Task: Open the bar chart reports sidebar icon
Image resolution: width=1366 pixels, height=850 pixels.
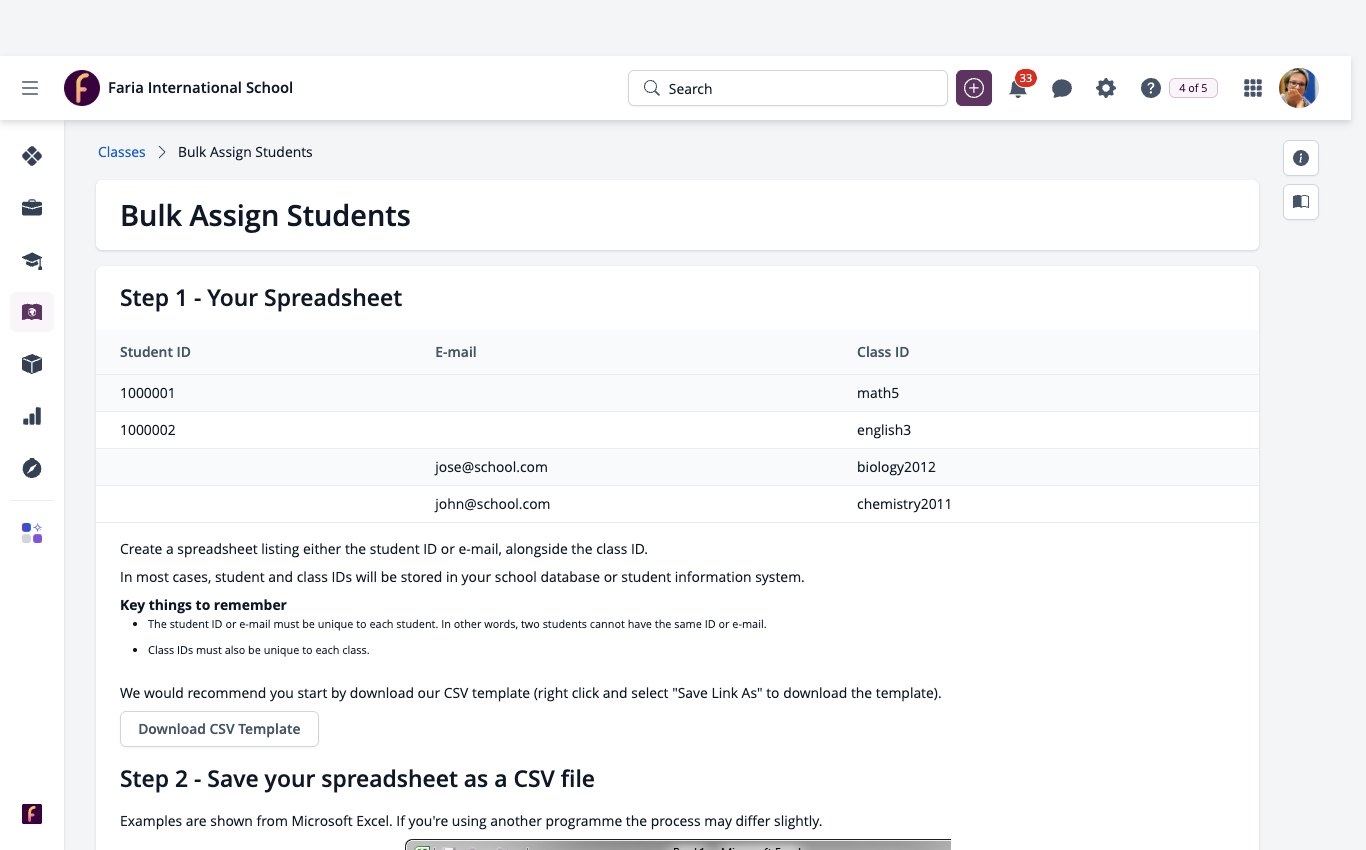Action: coord(32,416)
